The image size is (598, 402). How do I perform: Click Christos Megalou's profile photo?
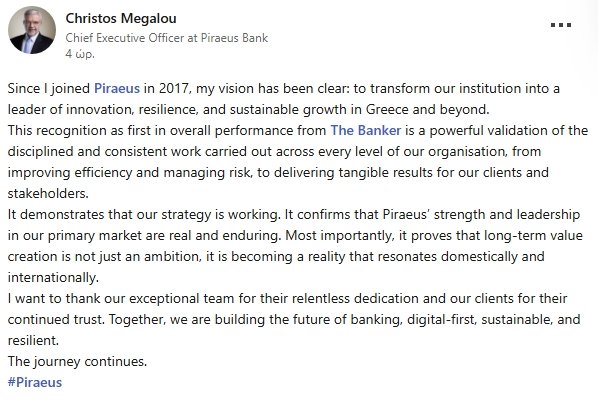pyautogui.click(x=32, y=30)
